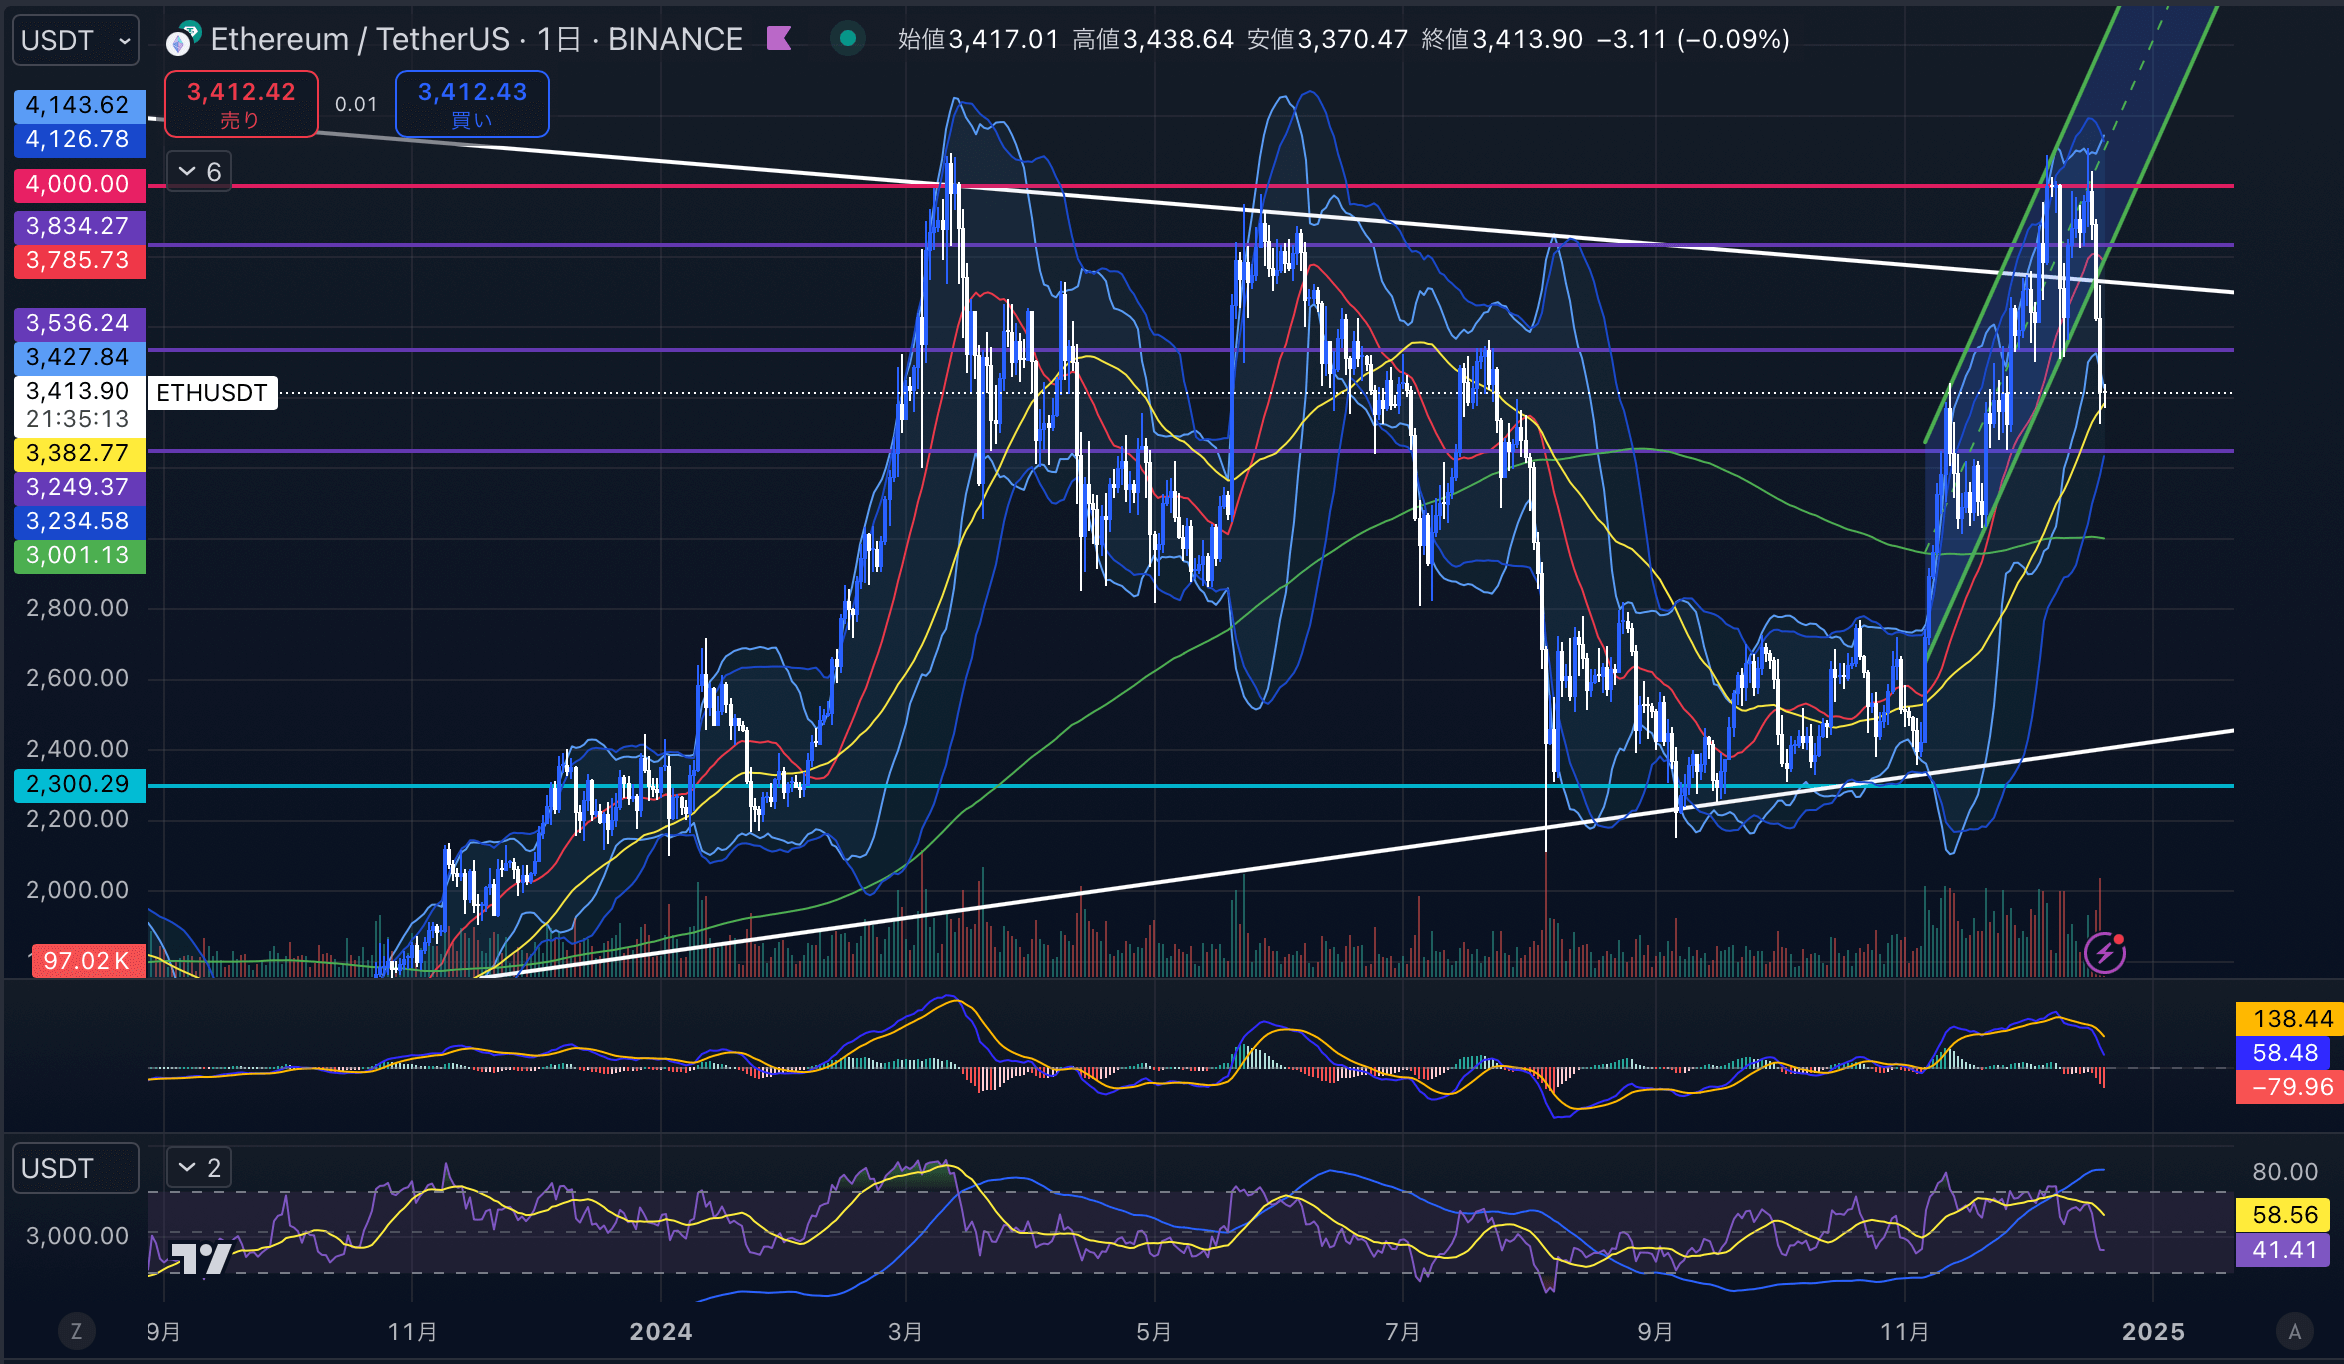Click the orange 138.44 MACD value label
The width and height of the screenshot is (2344, 1364).
(x=2289, y=1019)
